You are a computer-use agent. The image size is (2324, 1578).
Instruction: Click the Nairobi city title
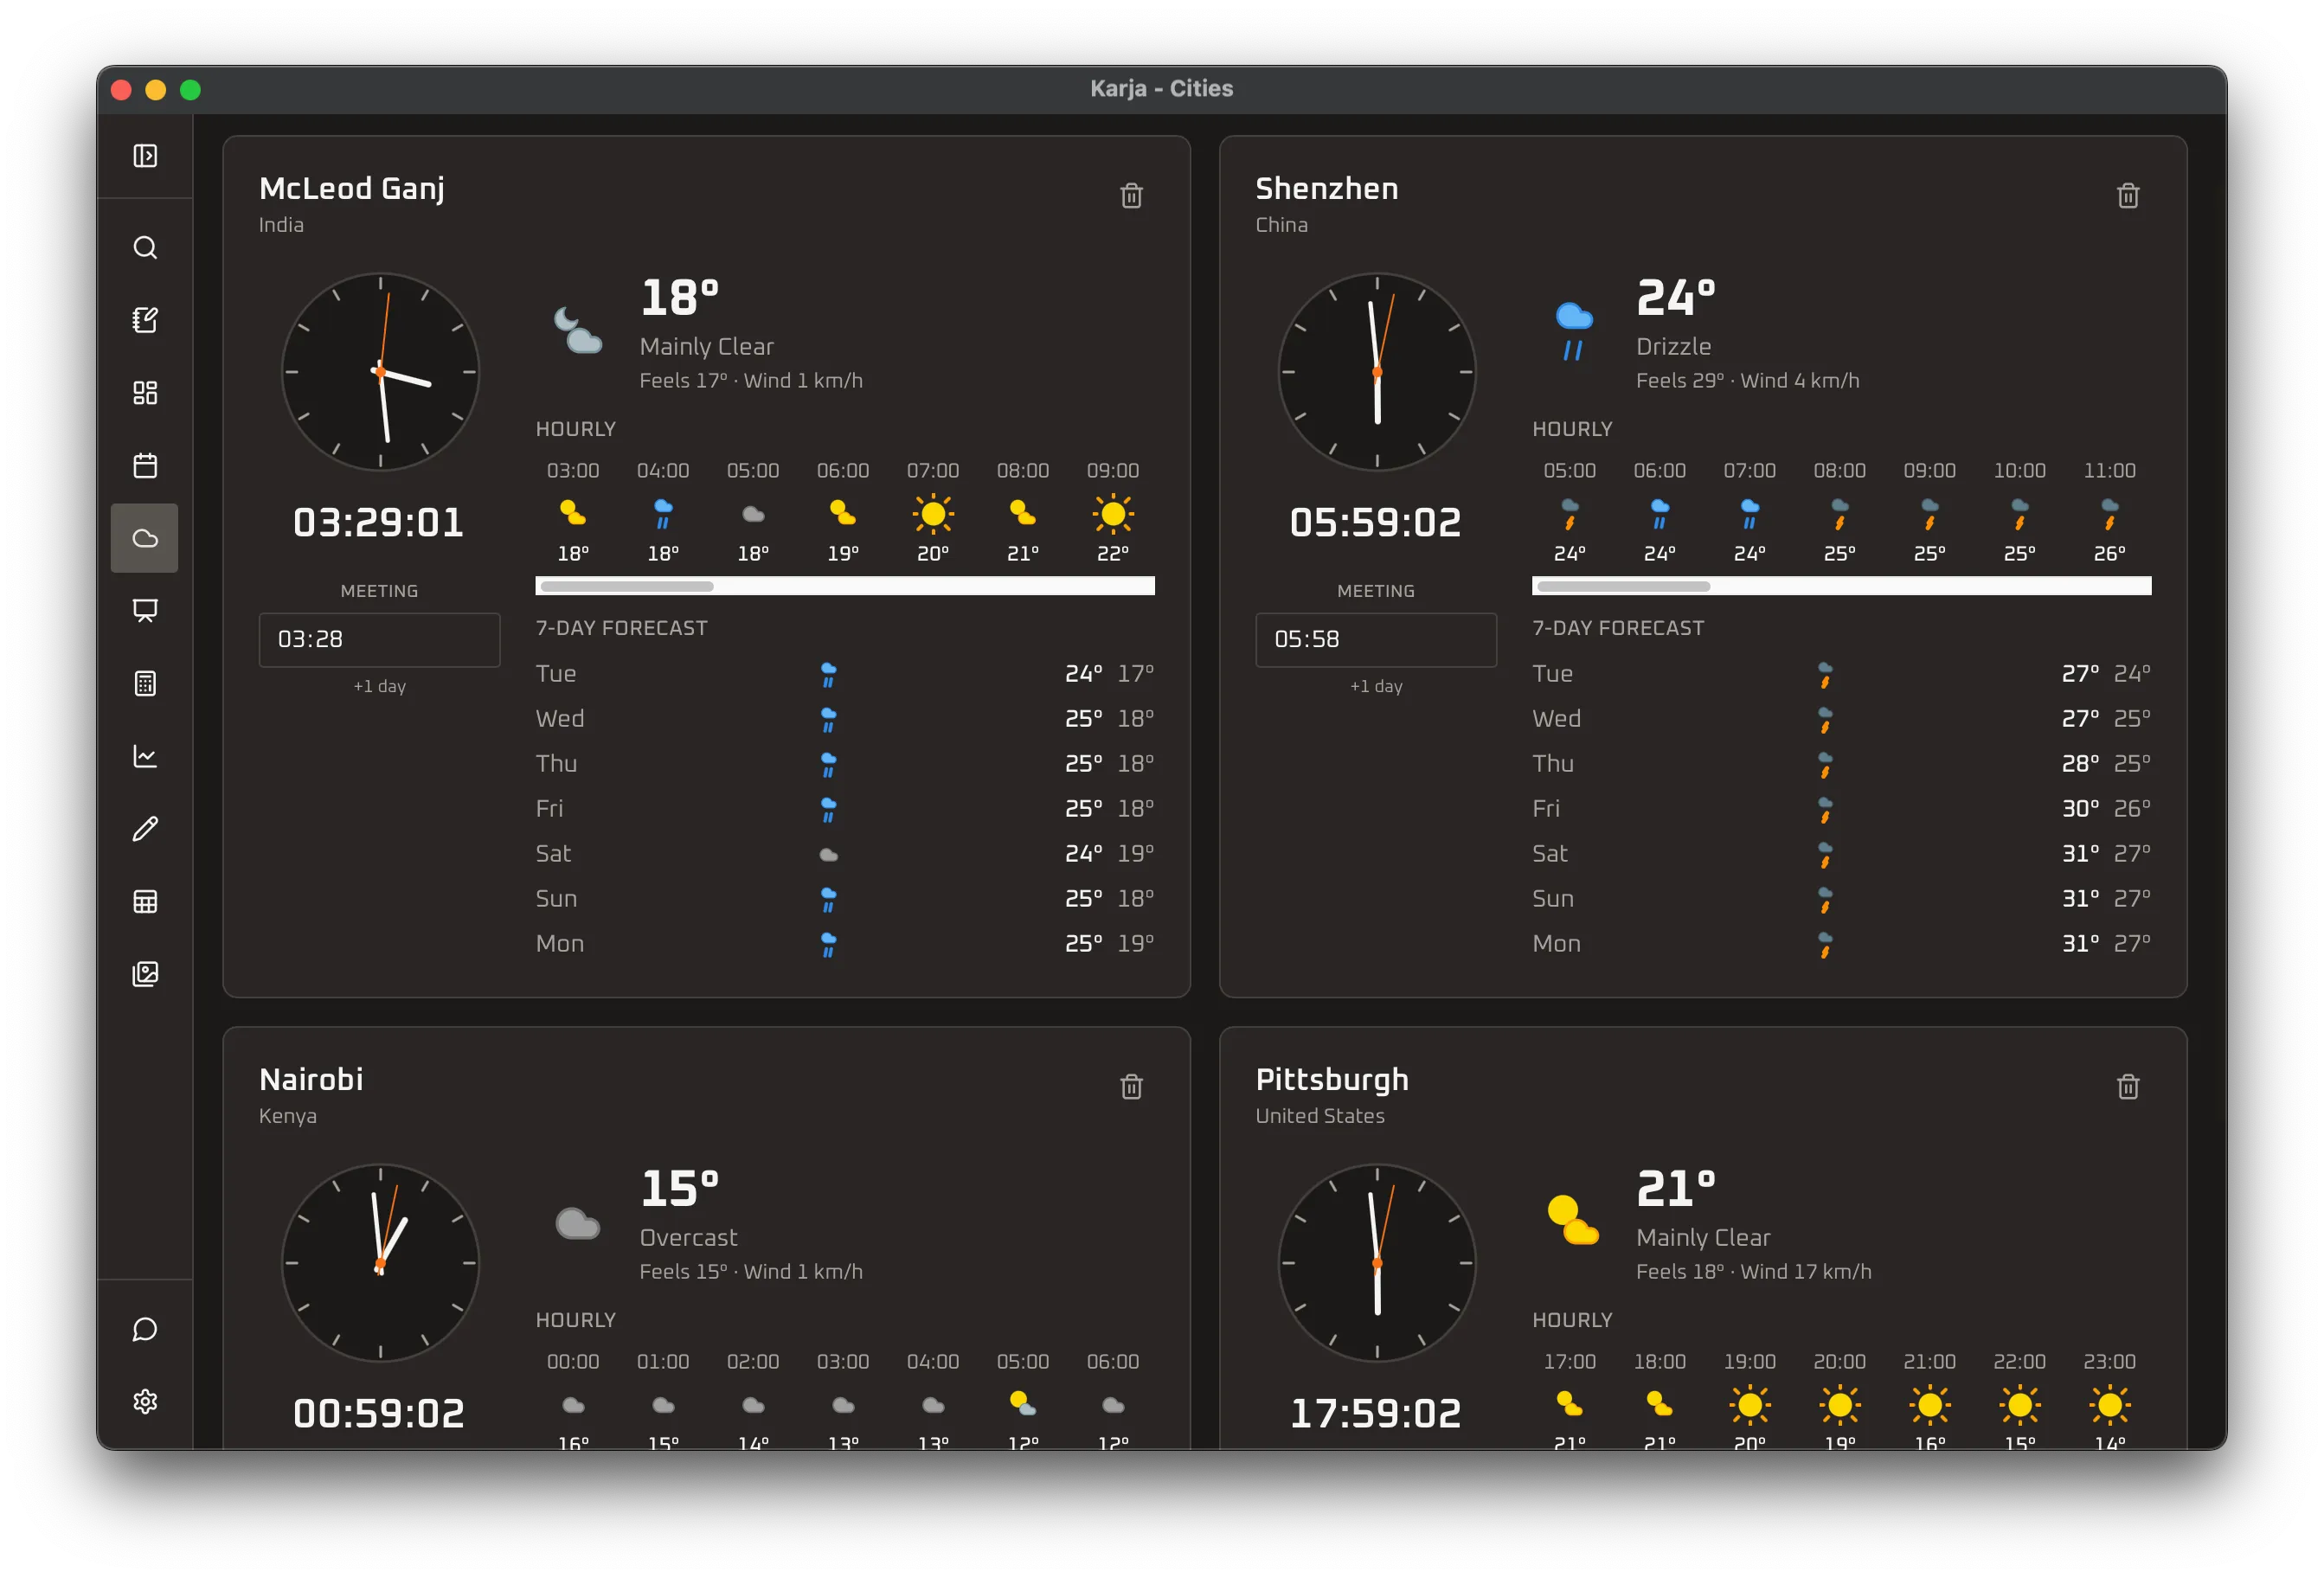pos(311,1080)
